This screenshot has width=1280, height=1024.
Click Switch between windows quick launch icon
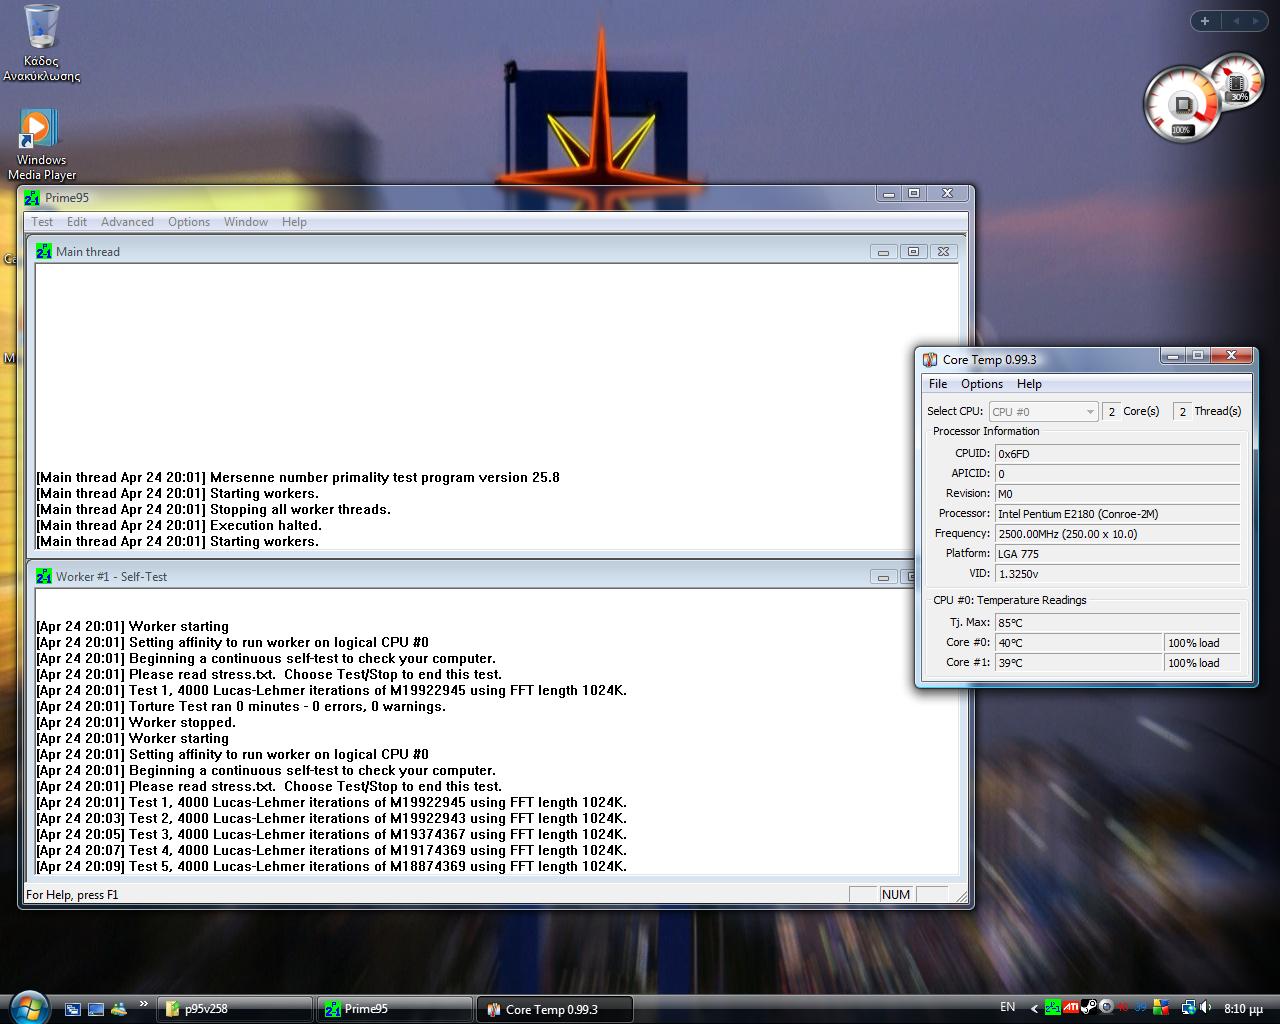(x=73, y=1009)
